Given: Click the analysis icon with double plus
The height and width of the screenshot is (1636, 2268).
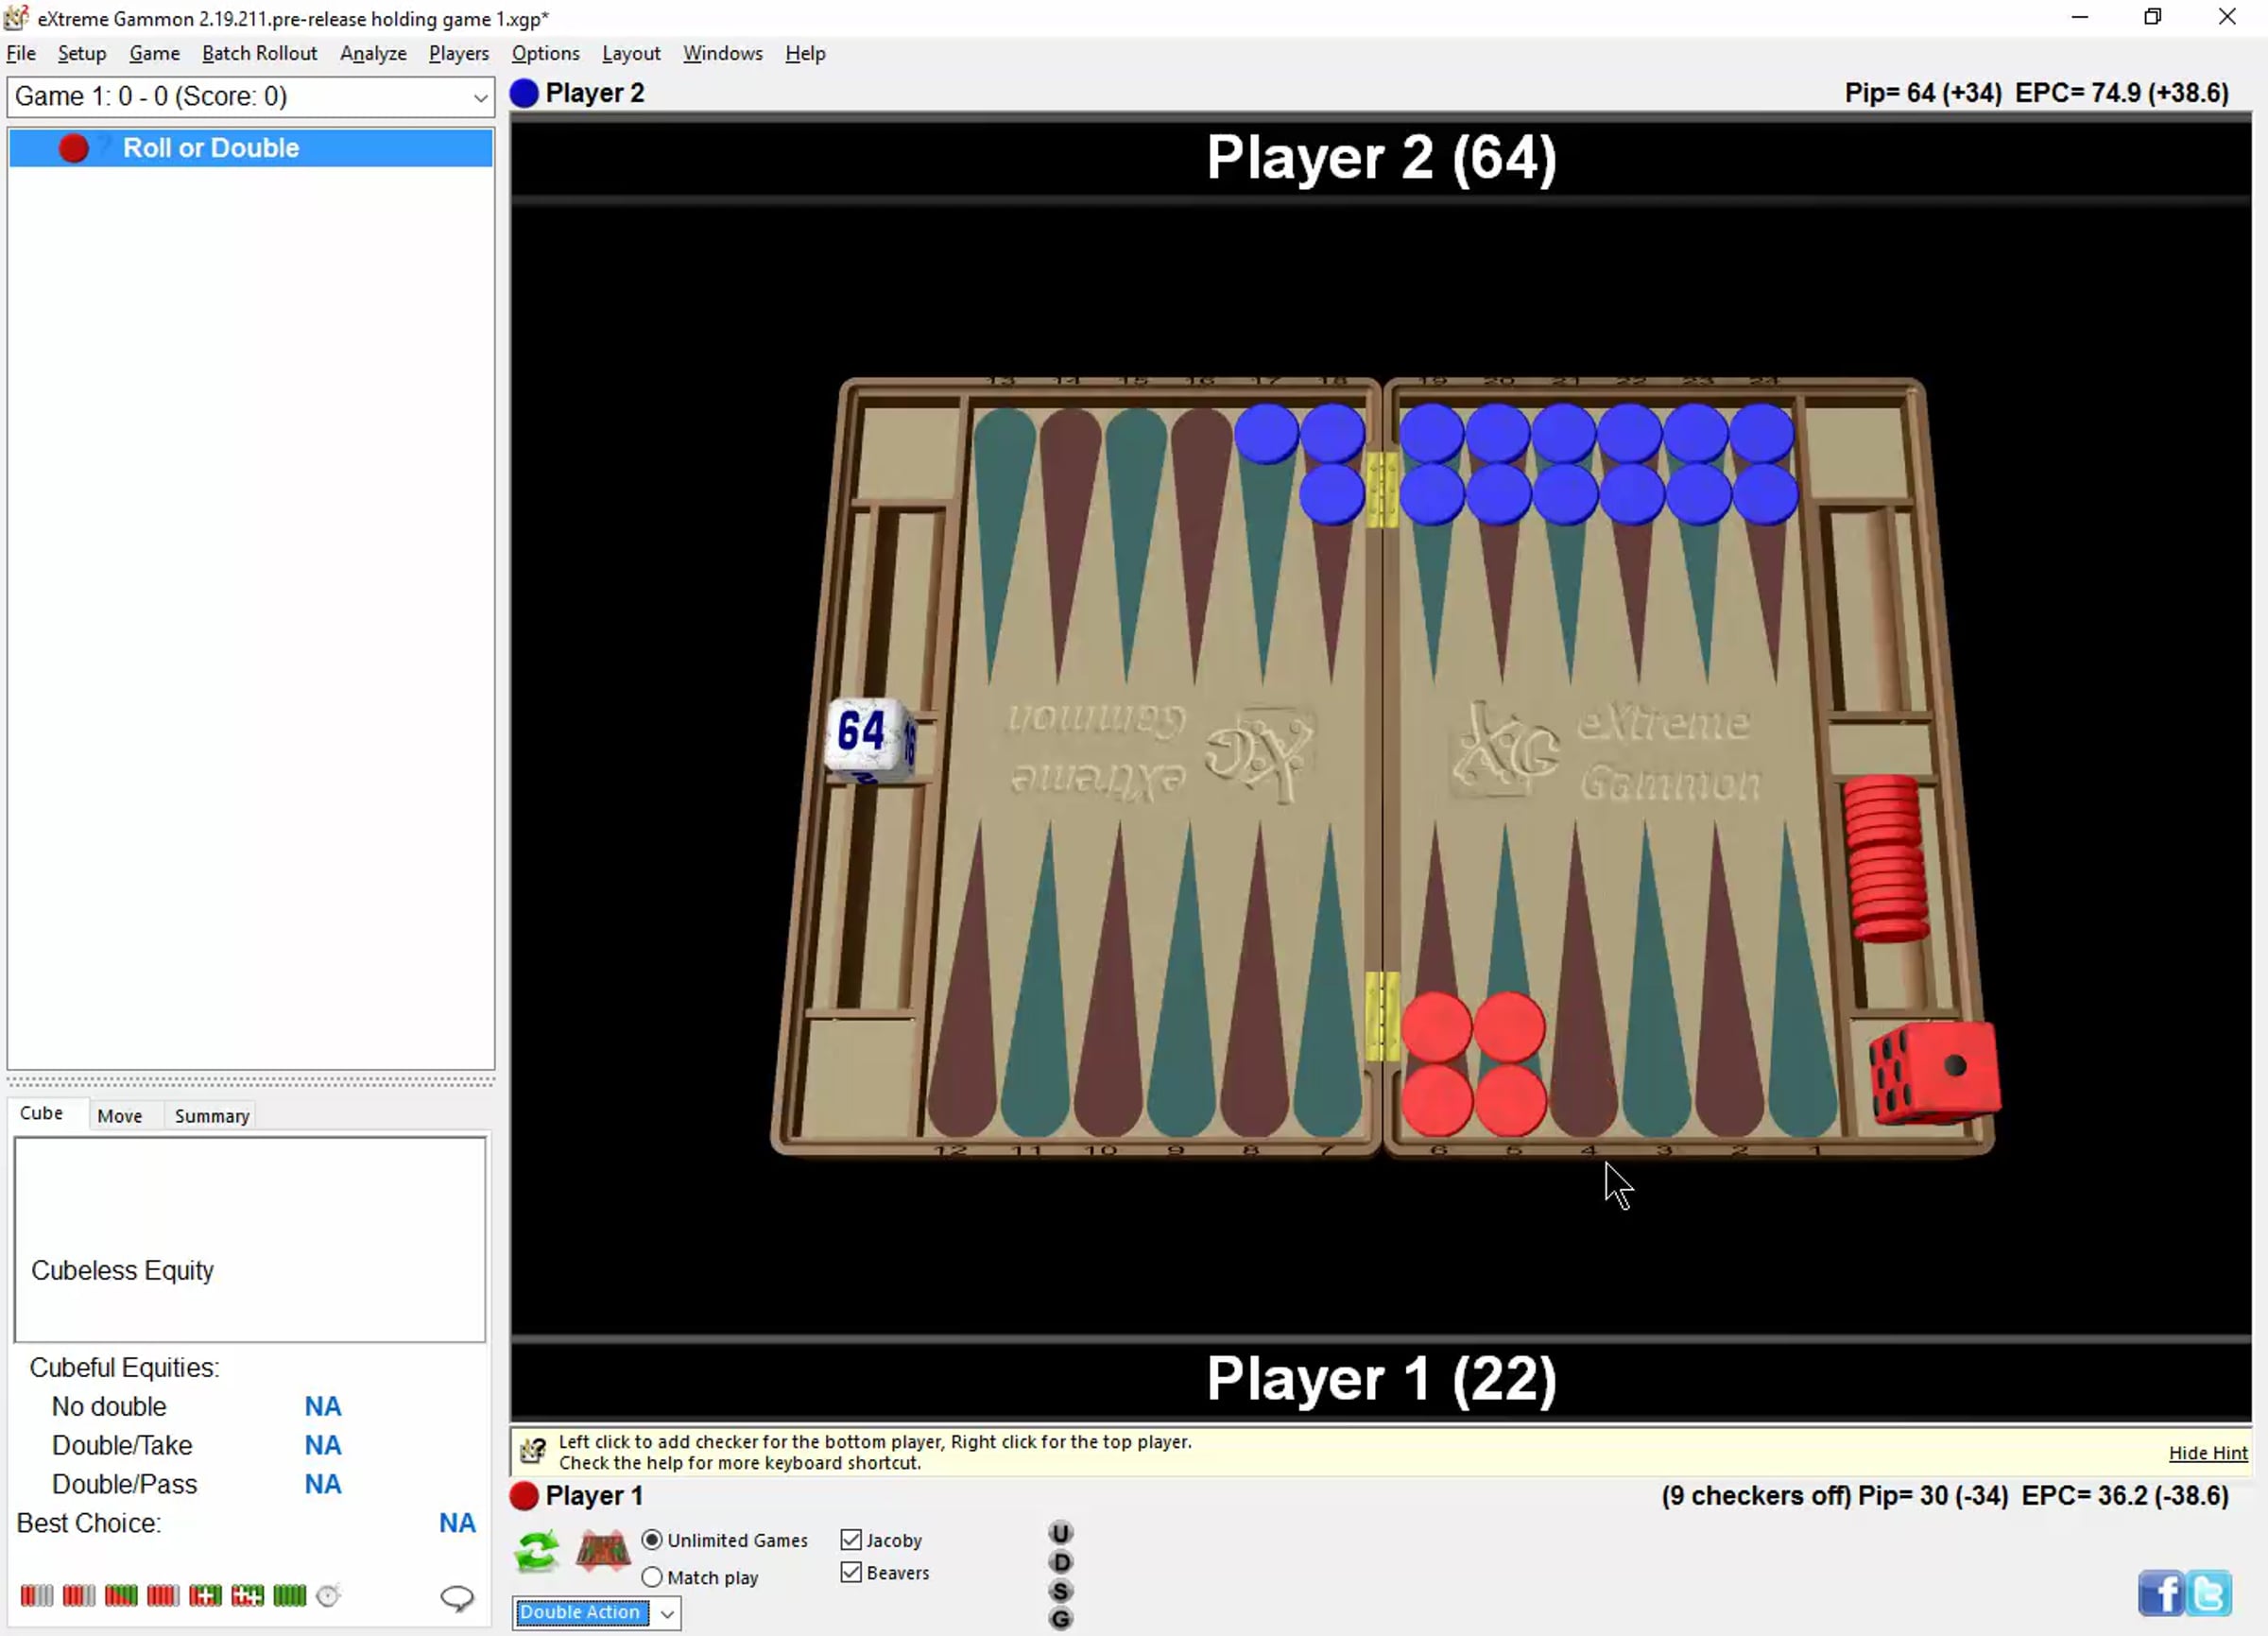Looking at the screenshot, I should click(247, 1595).
